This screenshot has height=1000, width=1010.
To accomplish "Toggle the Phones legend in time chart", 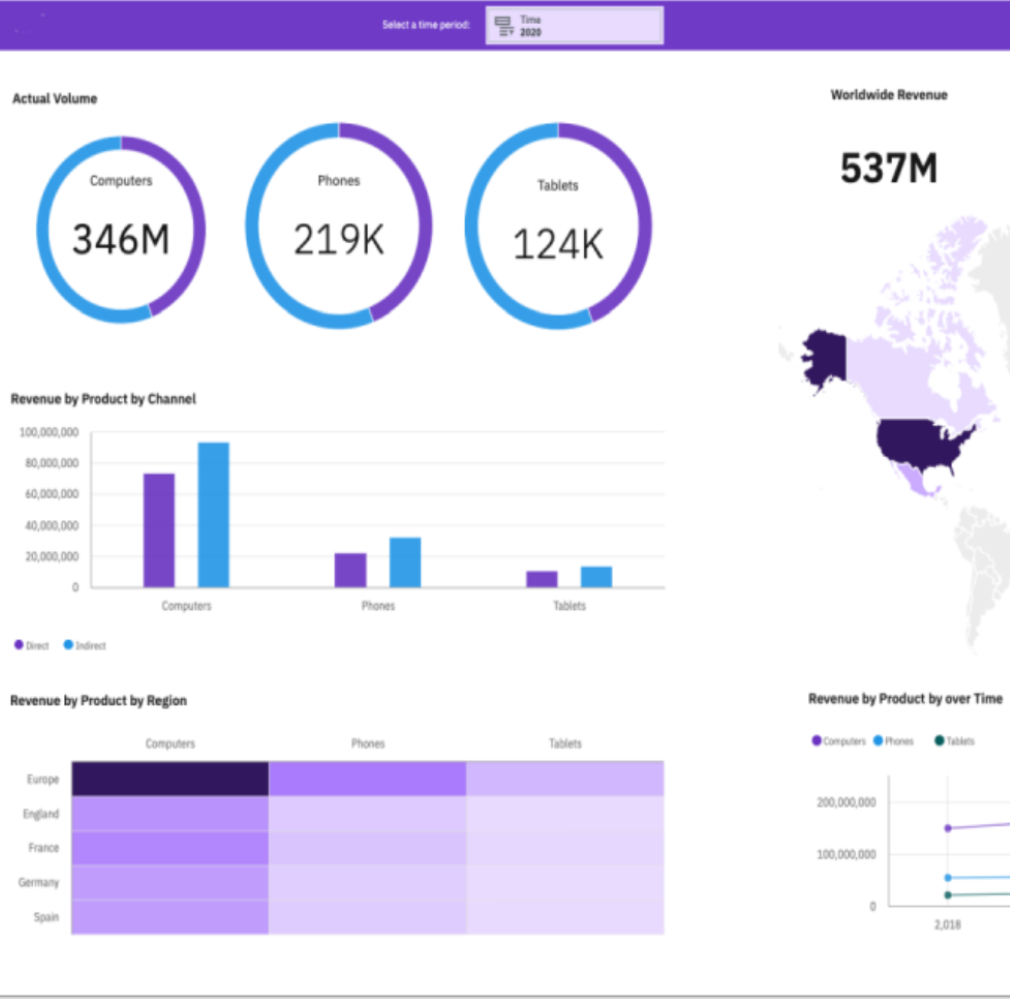I will point(893,741).
